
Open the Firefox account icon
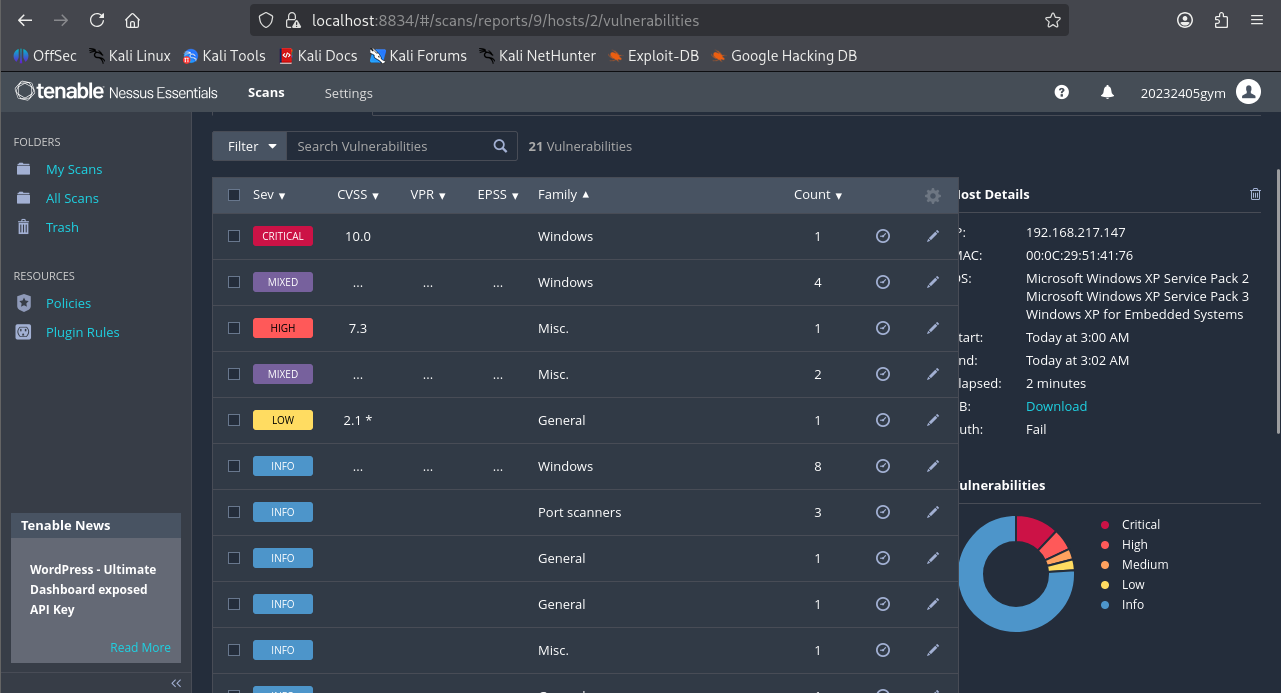tap(1185, 20)
